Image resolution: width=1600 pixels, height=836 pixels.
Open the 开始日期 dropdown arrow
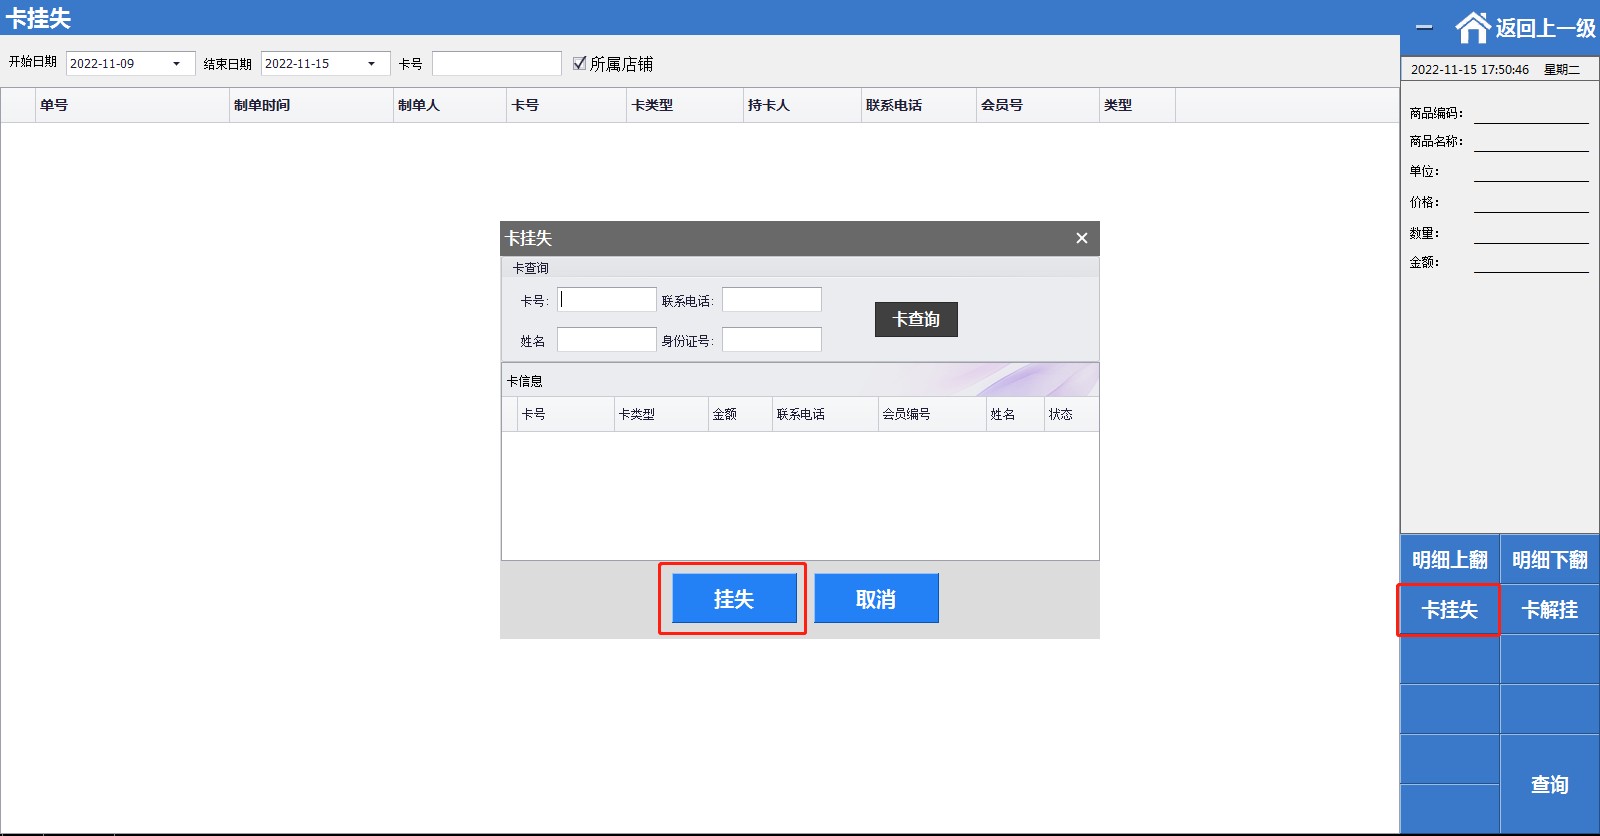coord(177,64)
